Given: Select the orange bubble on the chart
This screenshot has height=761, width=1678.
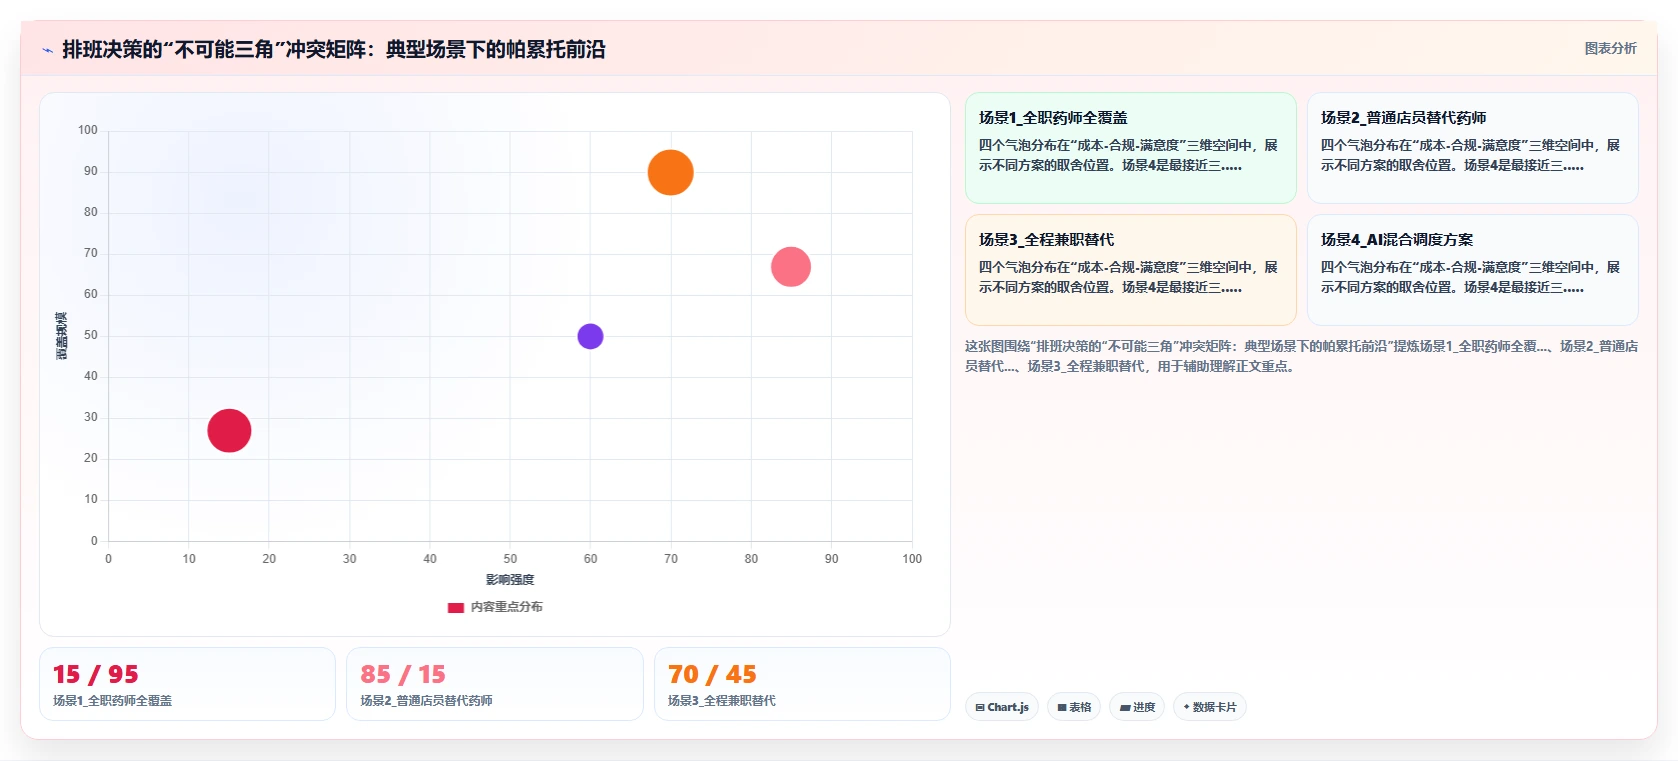Looking at the screenshot, I should [670, 172].
